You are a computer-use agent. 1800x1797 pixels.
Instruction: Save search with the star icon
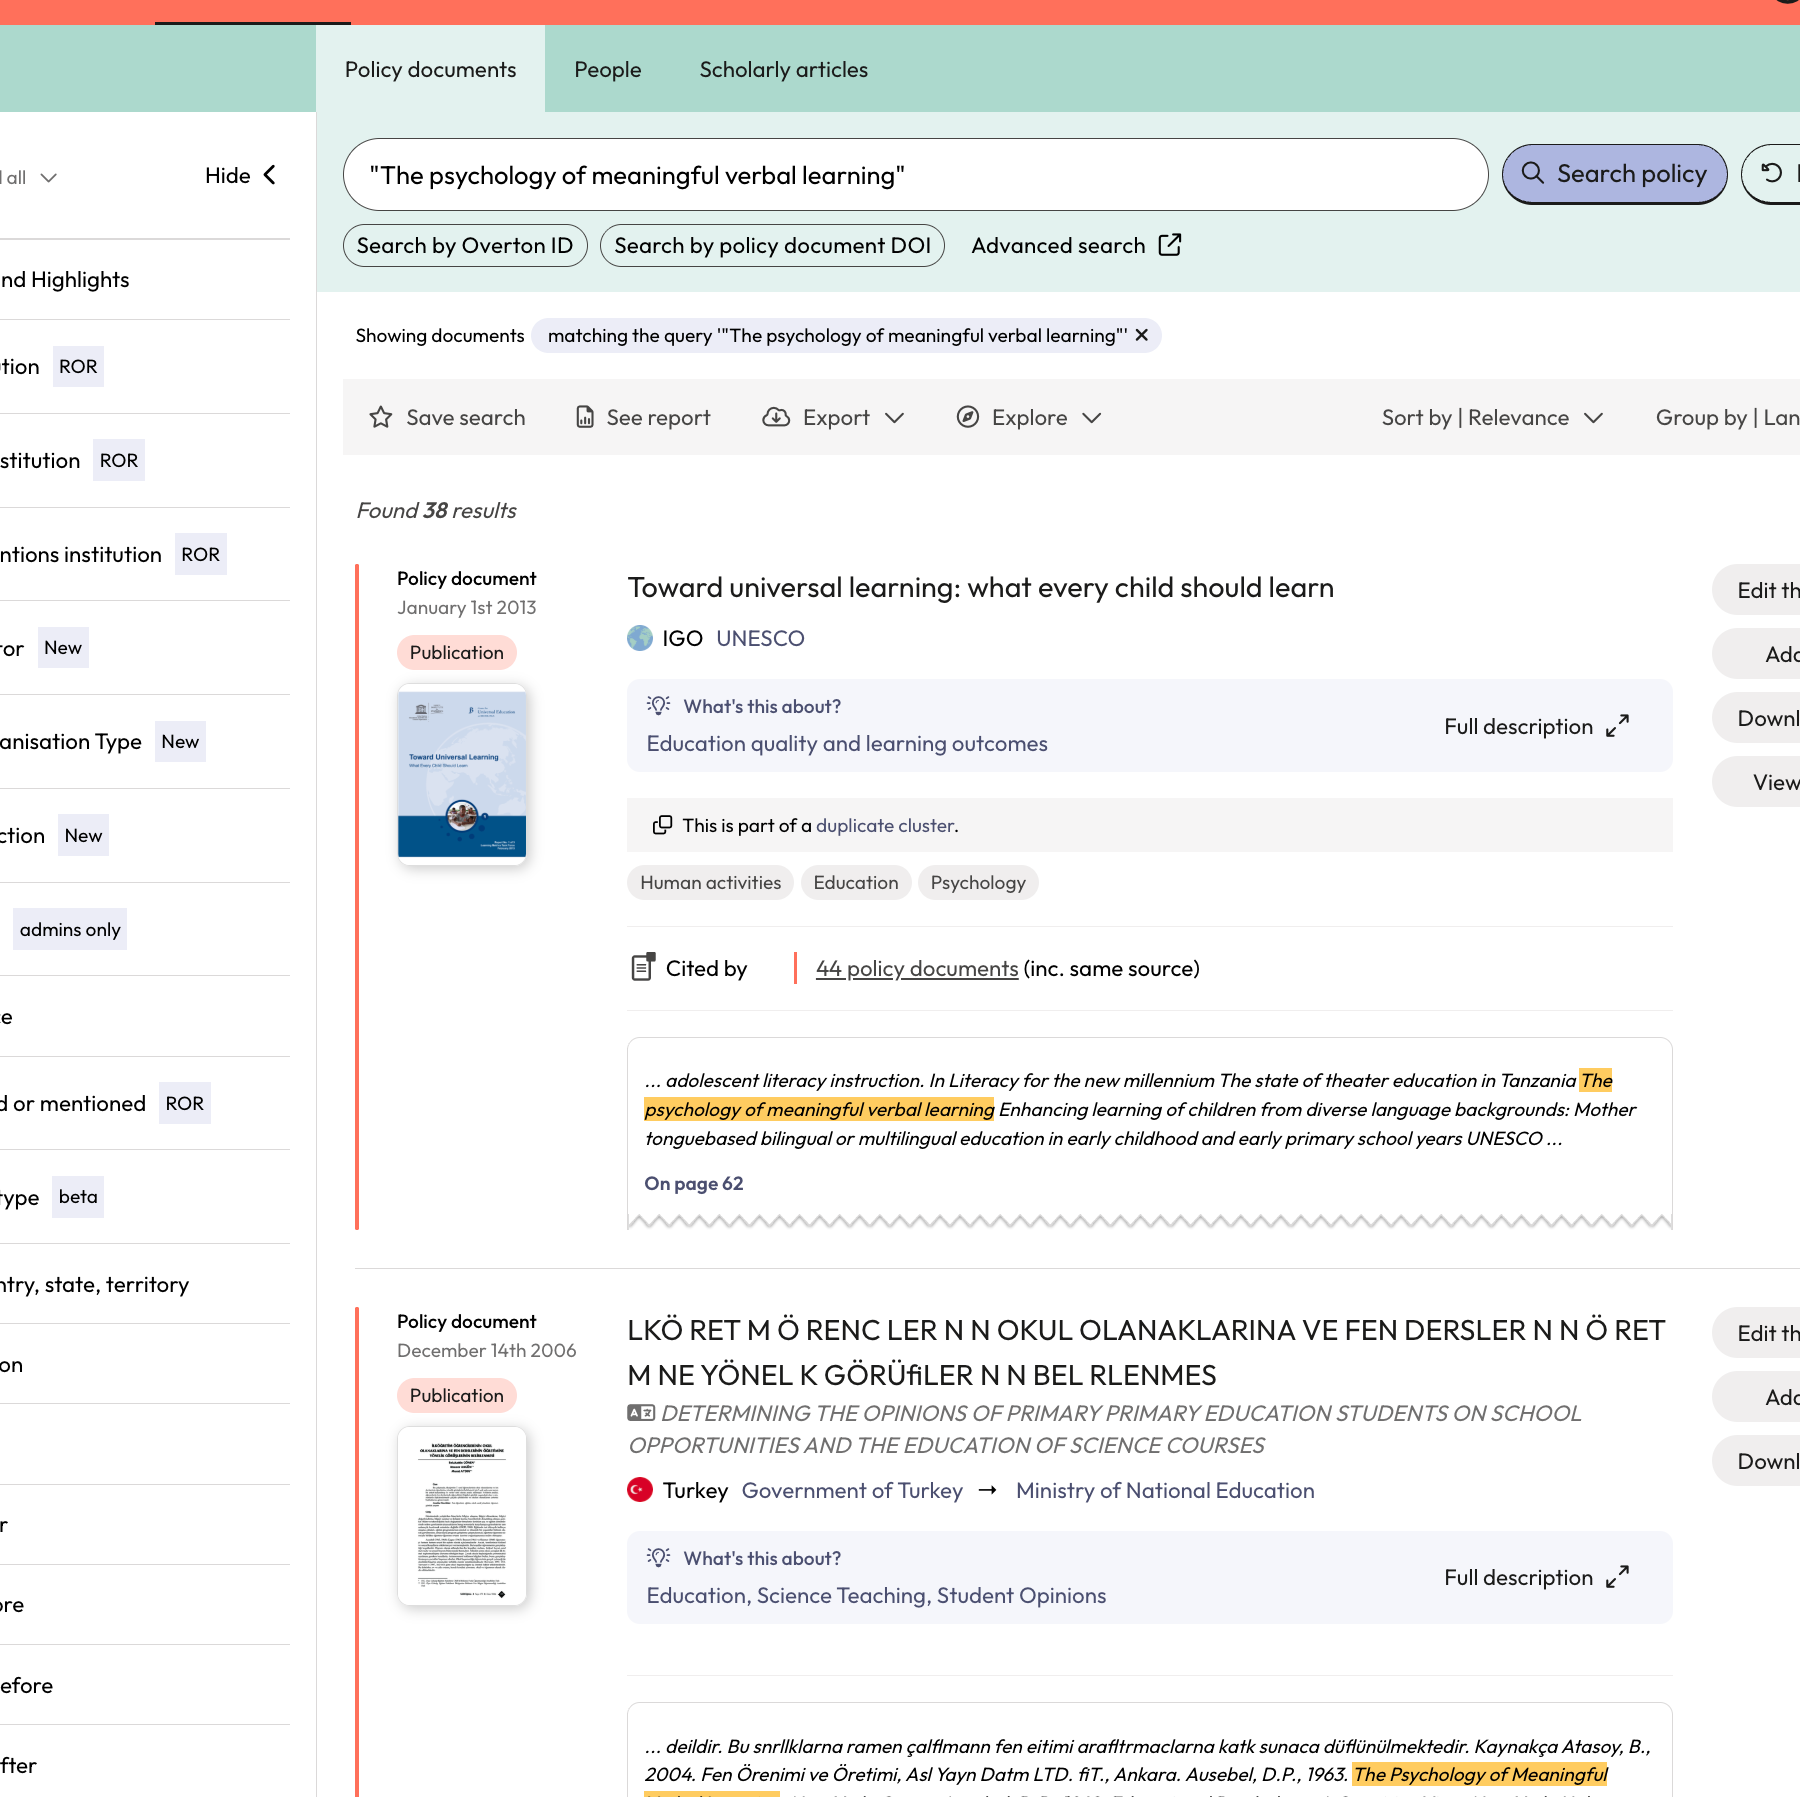tap(447, 417)
